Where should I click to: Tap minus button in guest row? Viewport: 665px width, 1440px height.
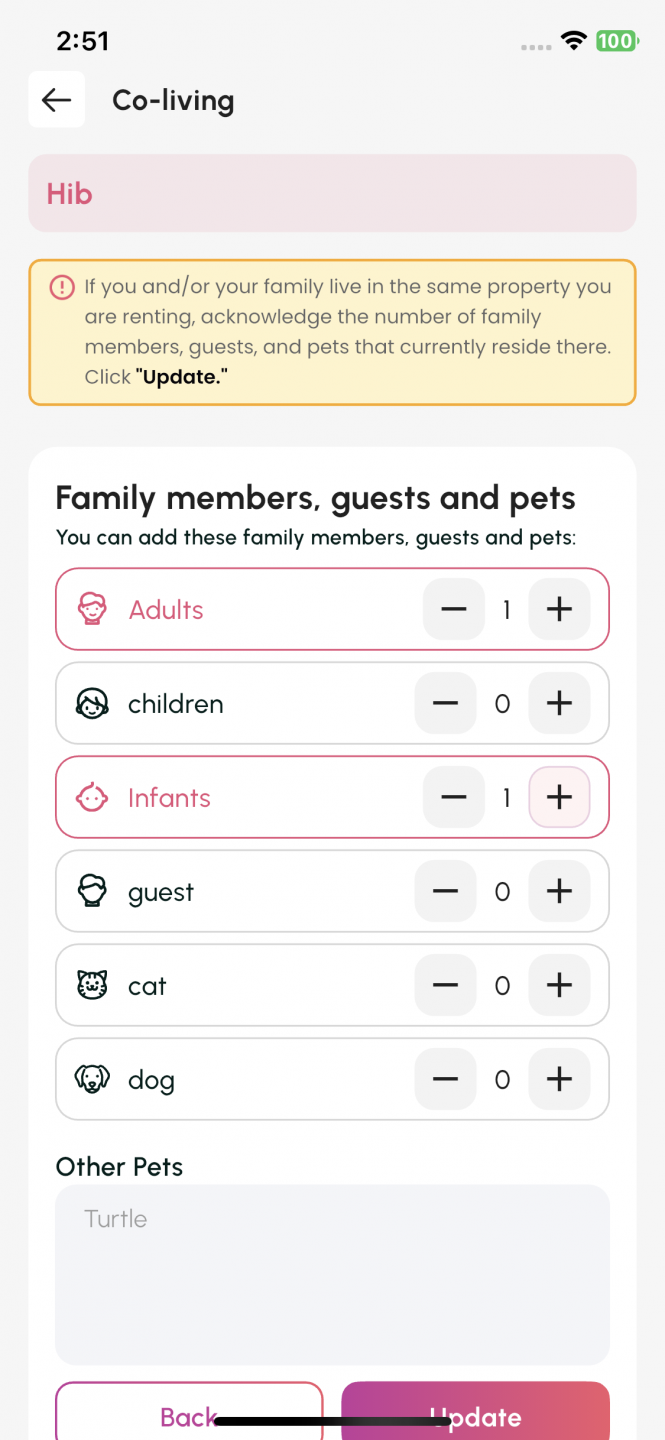point(446,891)
